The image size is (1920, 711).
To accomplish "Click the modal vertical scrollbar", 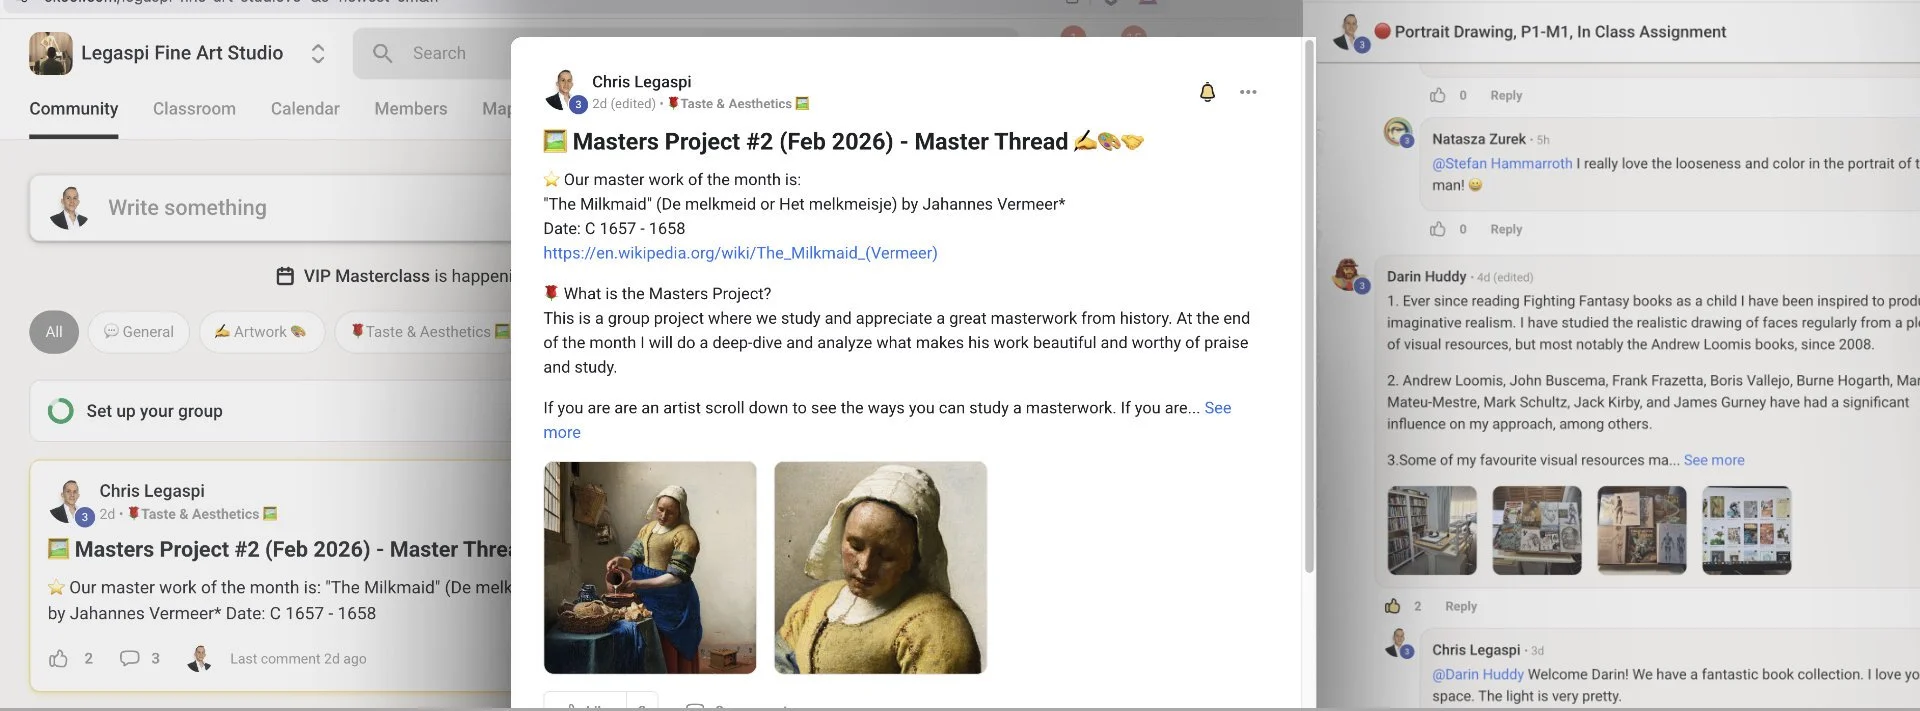I will coord(1309,305).
